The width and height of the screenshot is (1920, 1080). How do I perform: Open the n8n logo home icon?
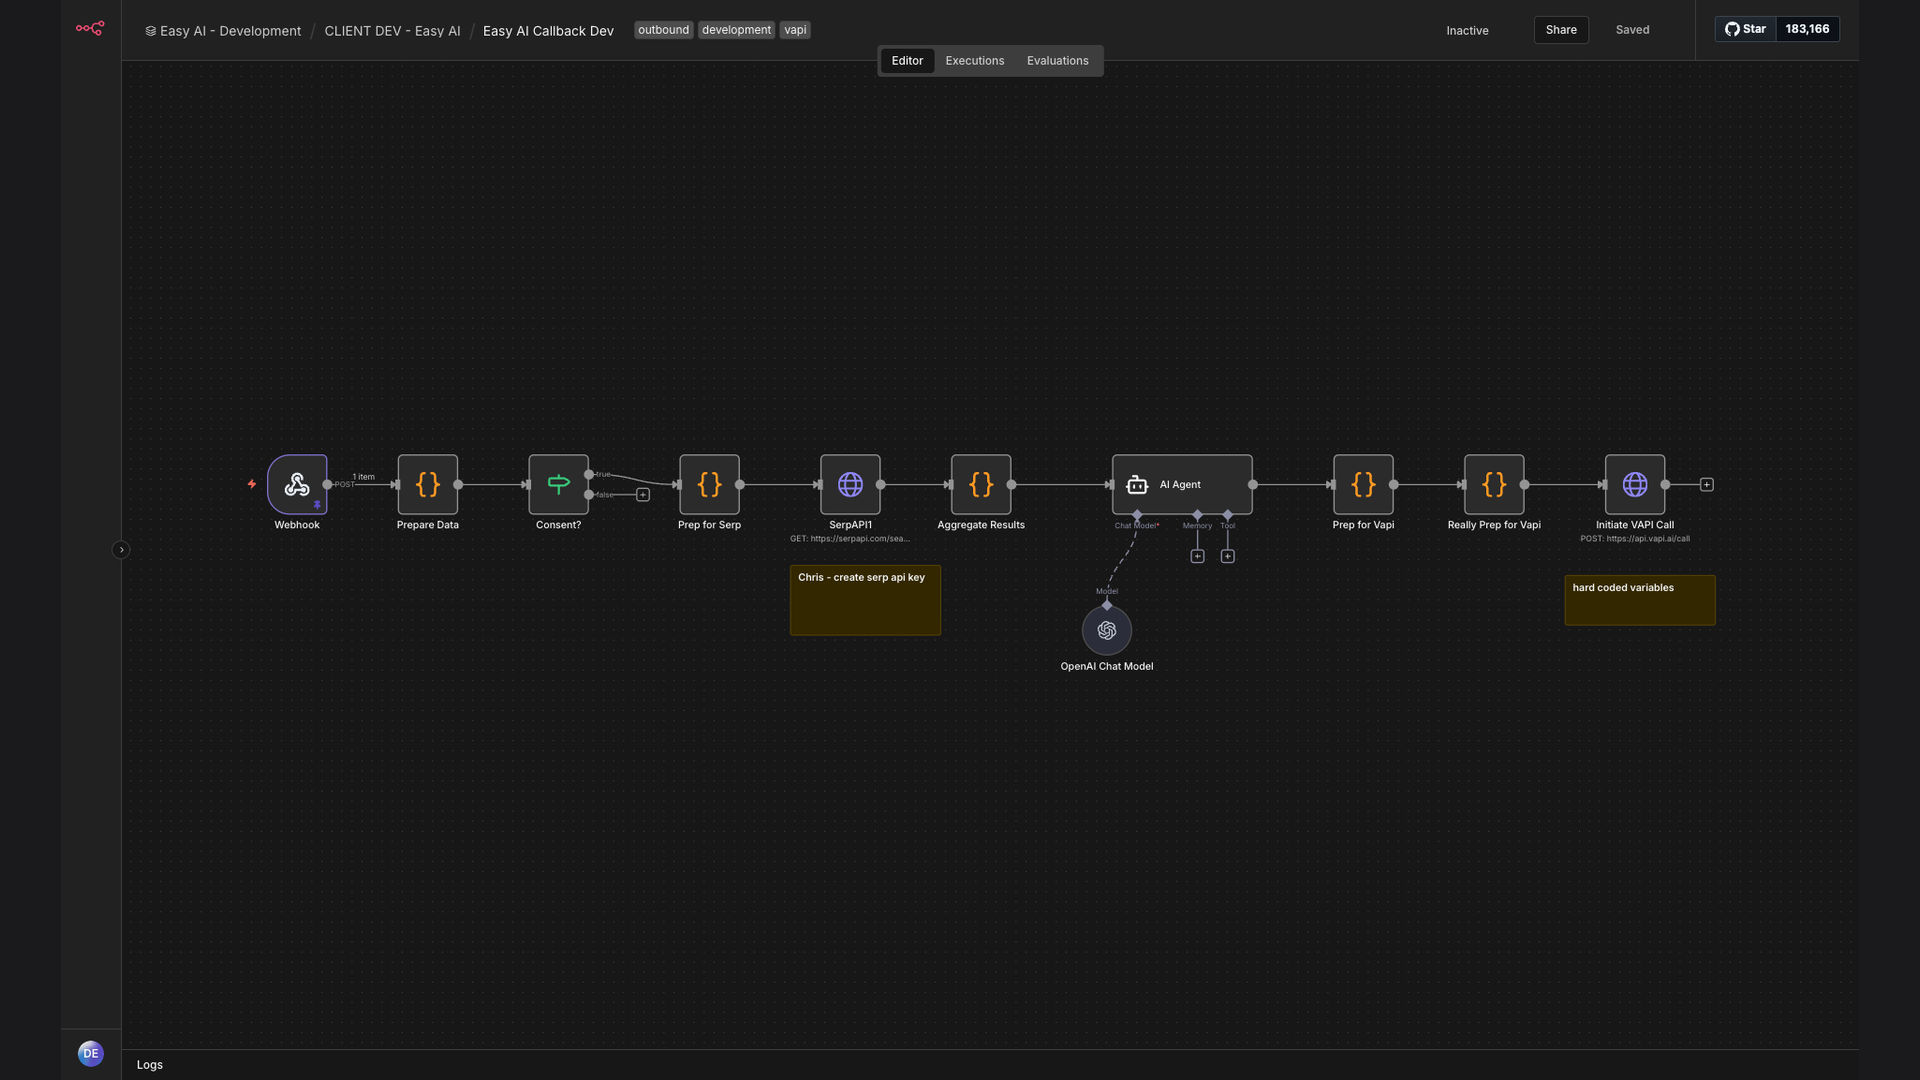(x=90, y=28)
